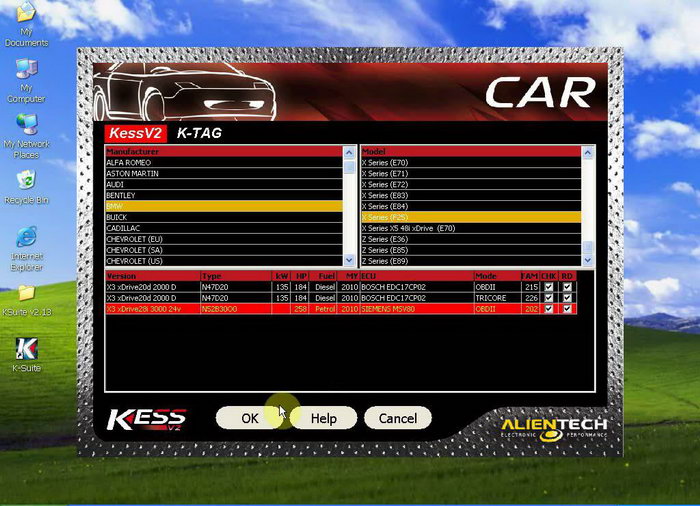
Task: Select X Series (E70) model
Action: click(471, 163)
